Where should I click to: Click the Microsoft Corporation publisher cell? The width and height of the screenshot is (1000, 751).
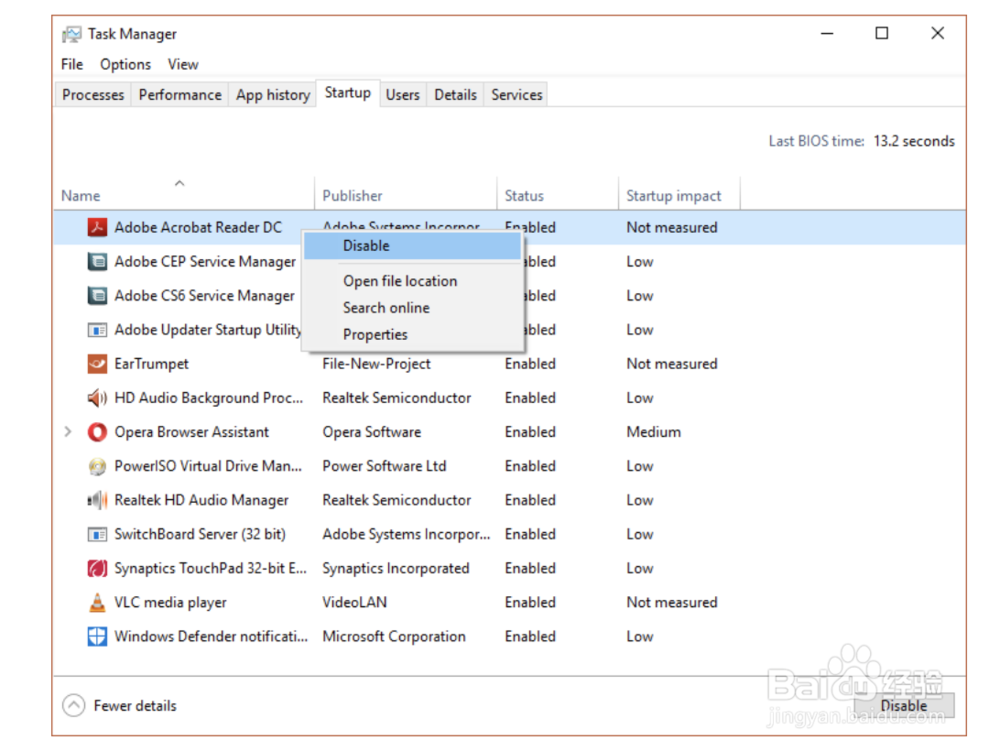[393, 636]
